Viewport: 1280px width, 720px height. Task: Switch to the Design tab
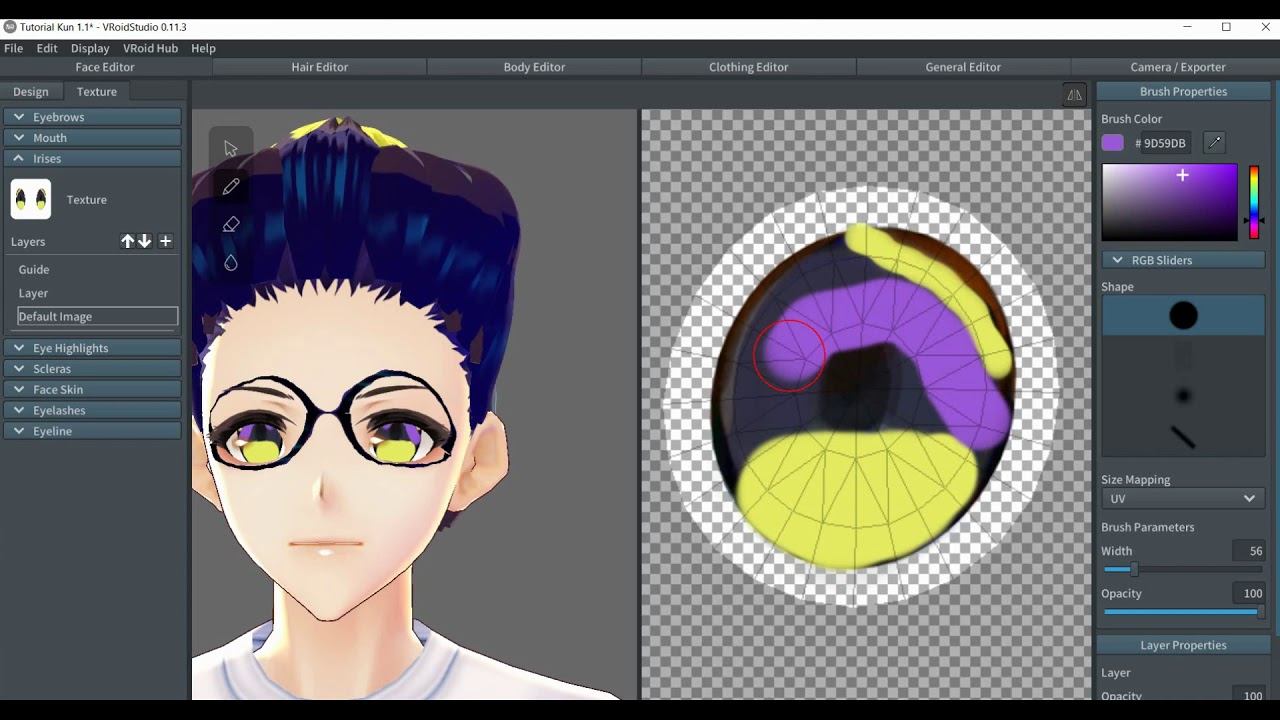[x=30, y=91]
